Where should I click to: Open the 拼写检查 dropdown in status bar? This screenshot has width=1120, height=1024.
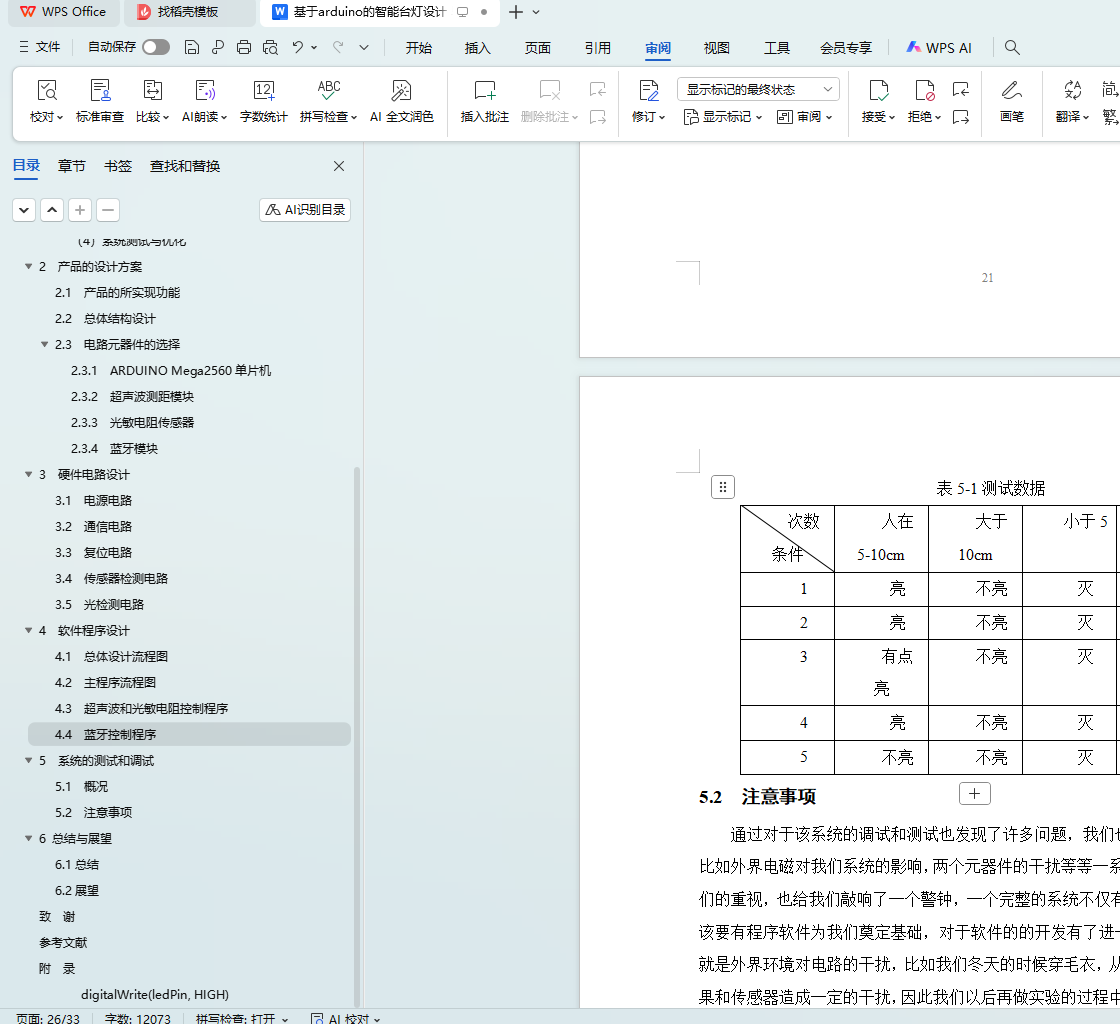242,1018
